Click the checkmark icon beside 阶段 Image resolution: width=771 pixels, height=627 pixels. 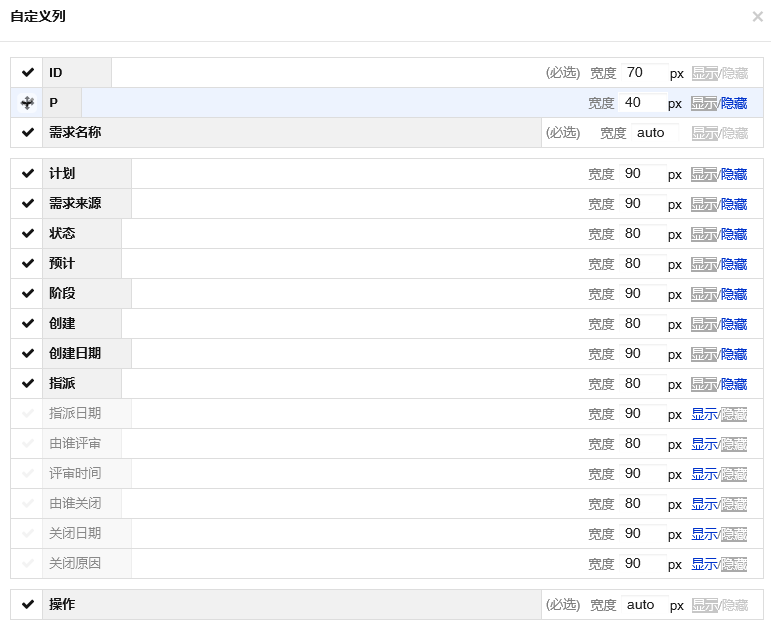click(x=28, y=294)
